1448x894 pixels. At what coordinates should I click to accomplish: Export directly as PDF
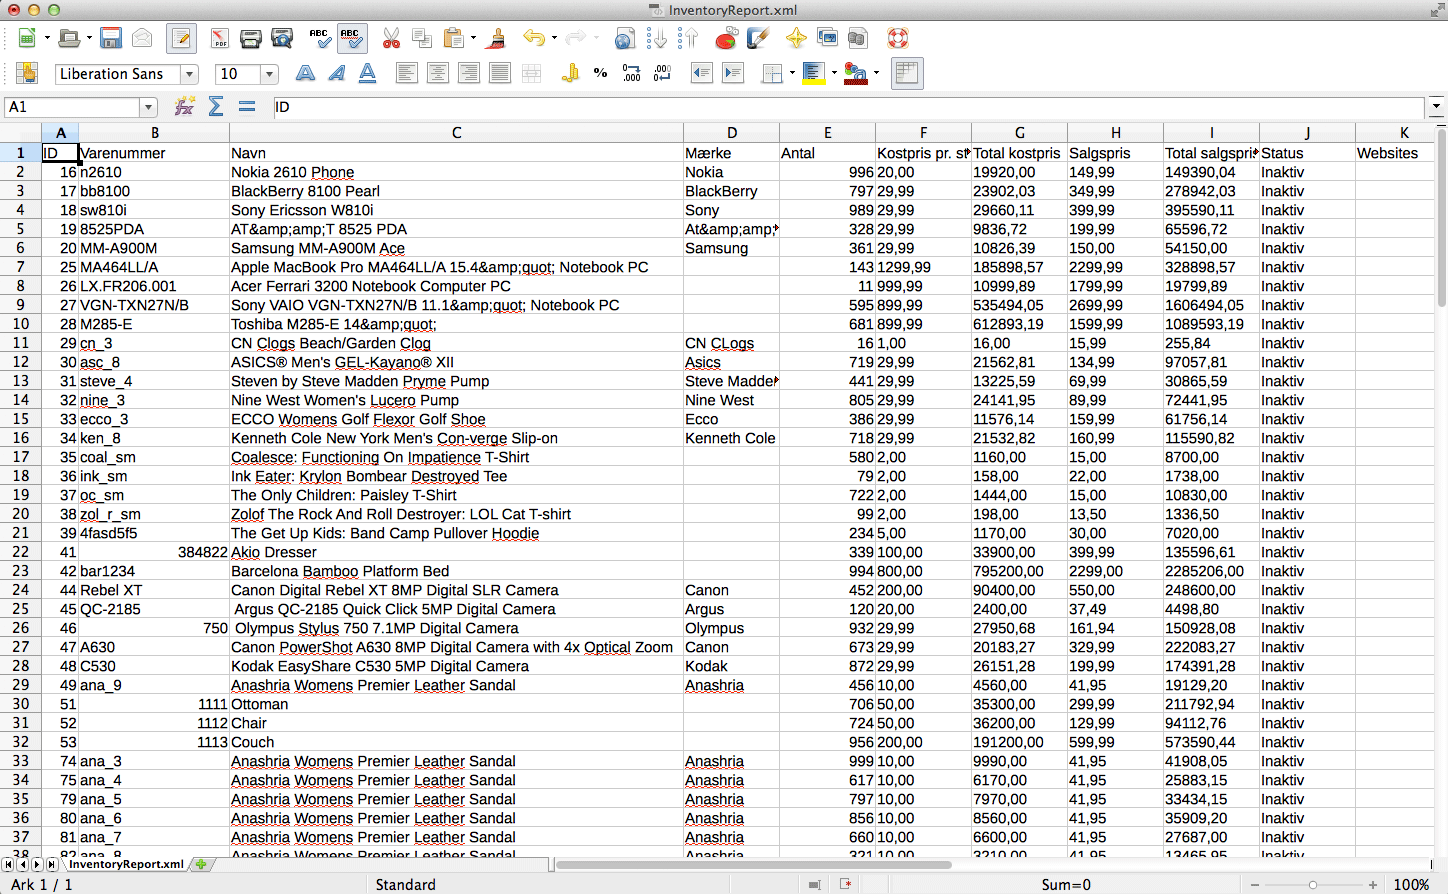pyautogui.click(x=220, y=39)
